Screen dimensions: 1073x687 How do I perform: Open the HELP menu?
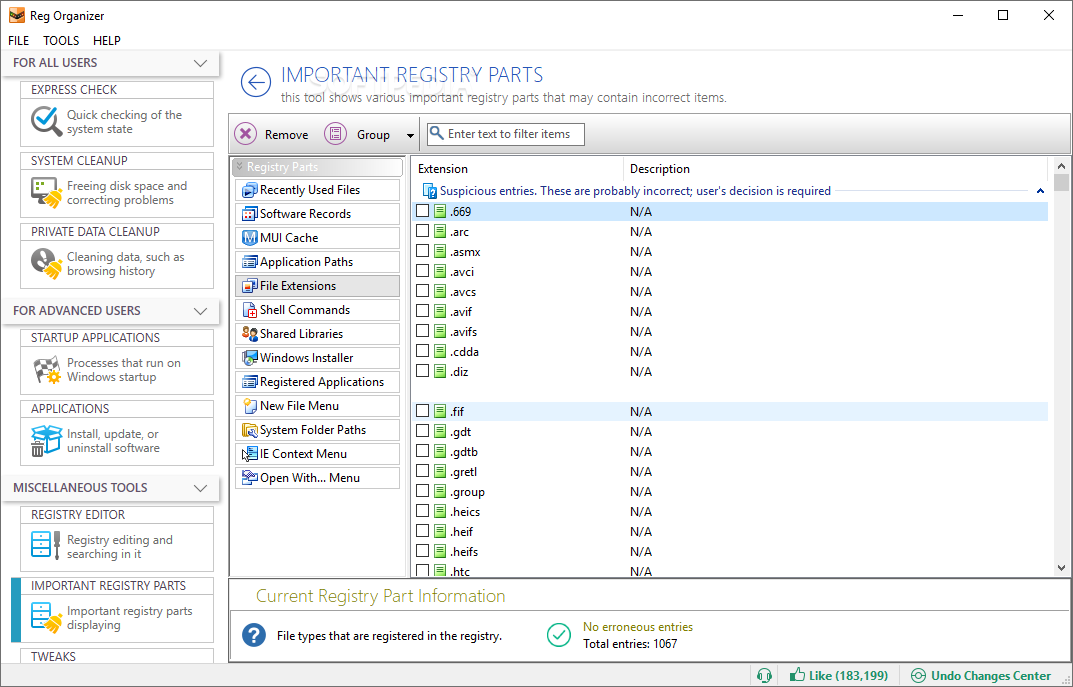107,40
